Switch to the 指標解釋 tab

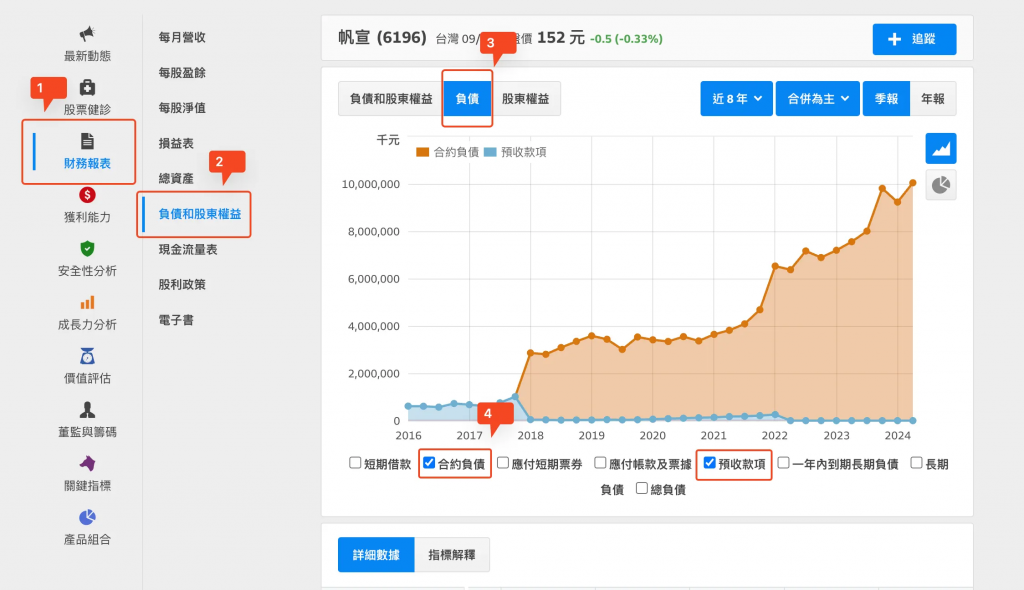pyautogui.click(x=452, y=555)
